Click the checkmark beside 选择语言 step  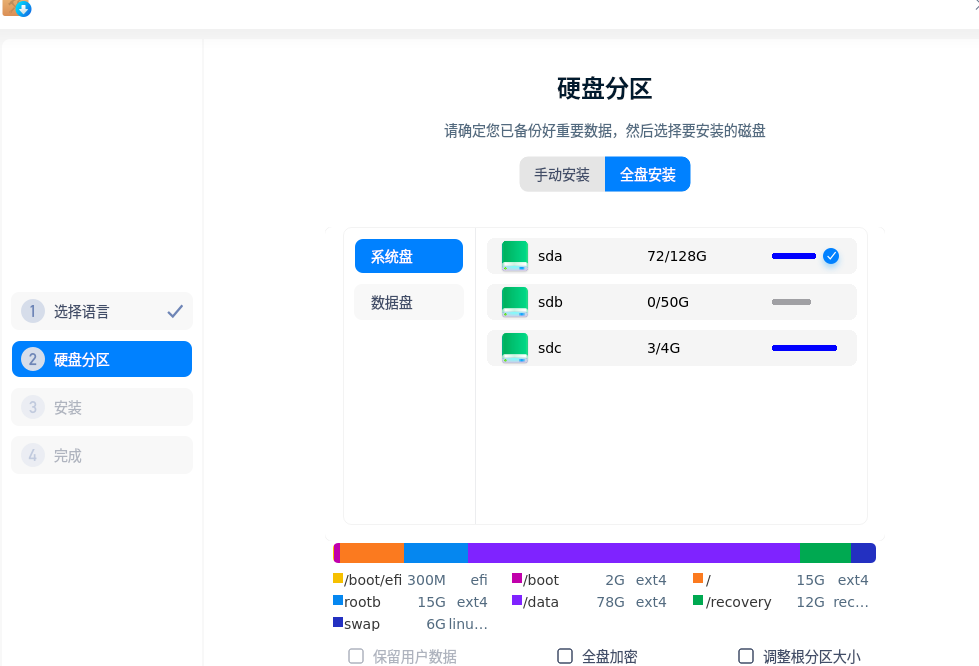(175, 312)
